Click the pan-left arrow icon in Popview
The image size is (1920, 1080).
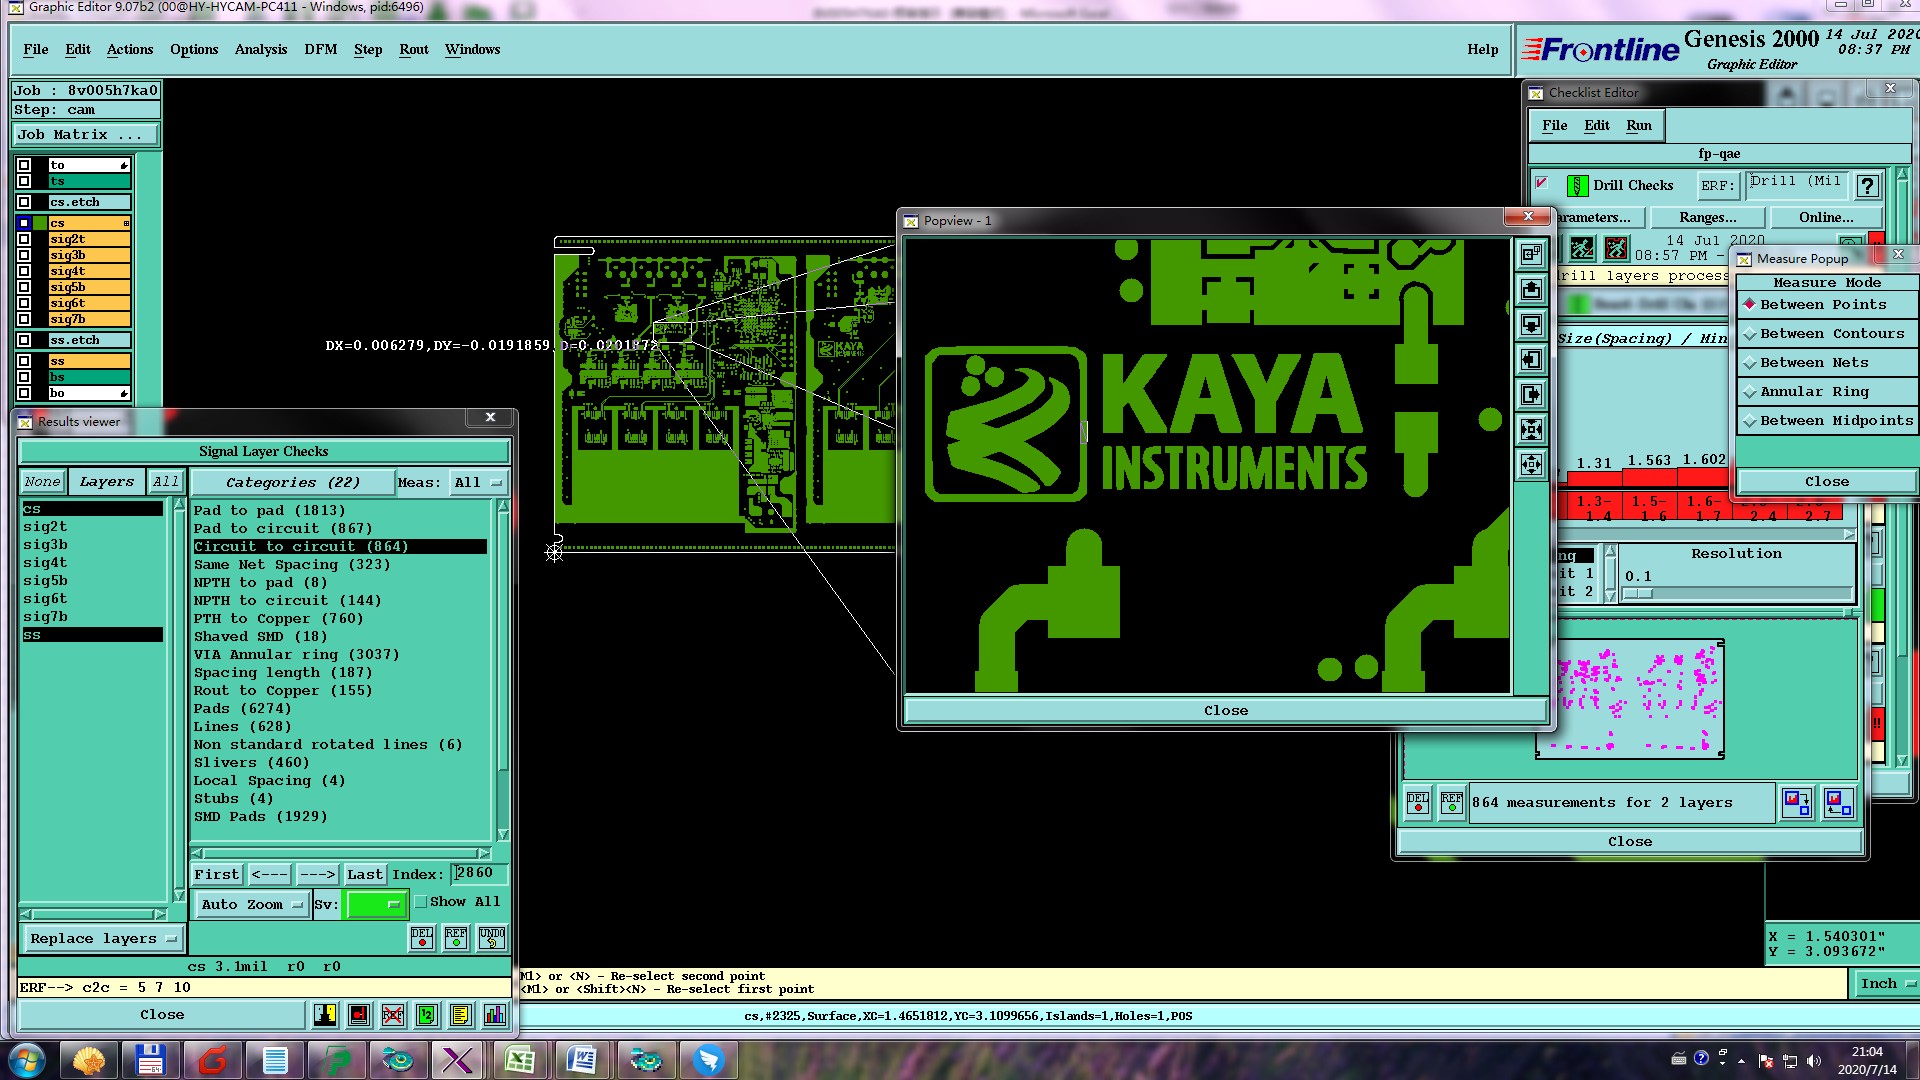(x=1531, y=360)
